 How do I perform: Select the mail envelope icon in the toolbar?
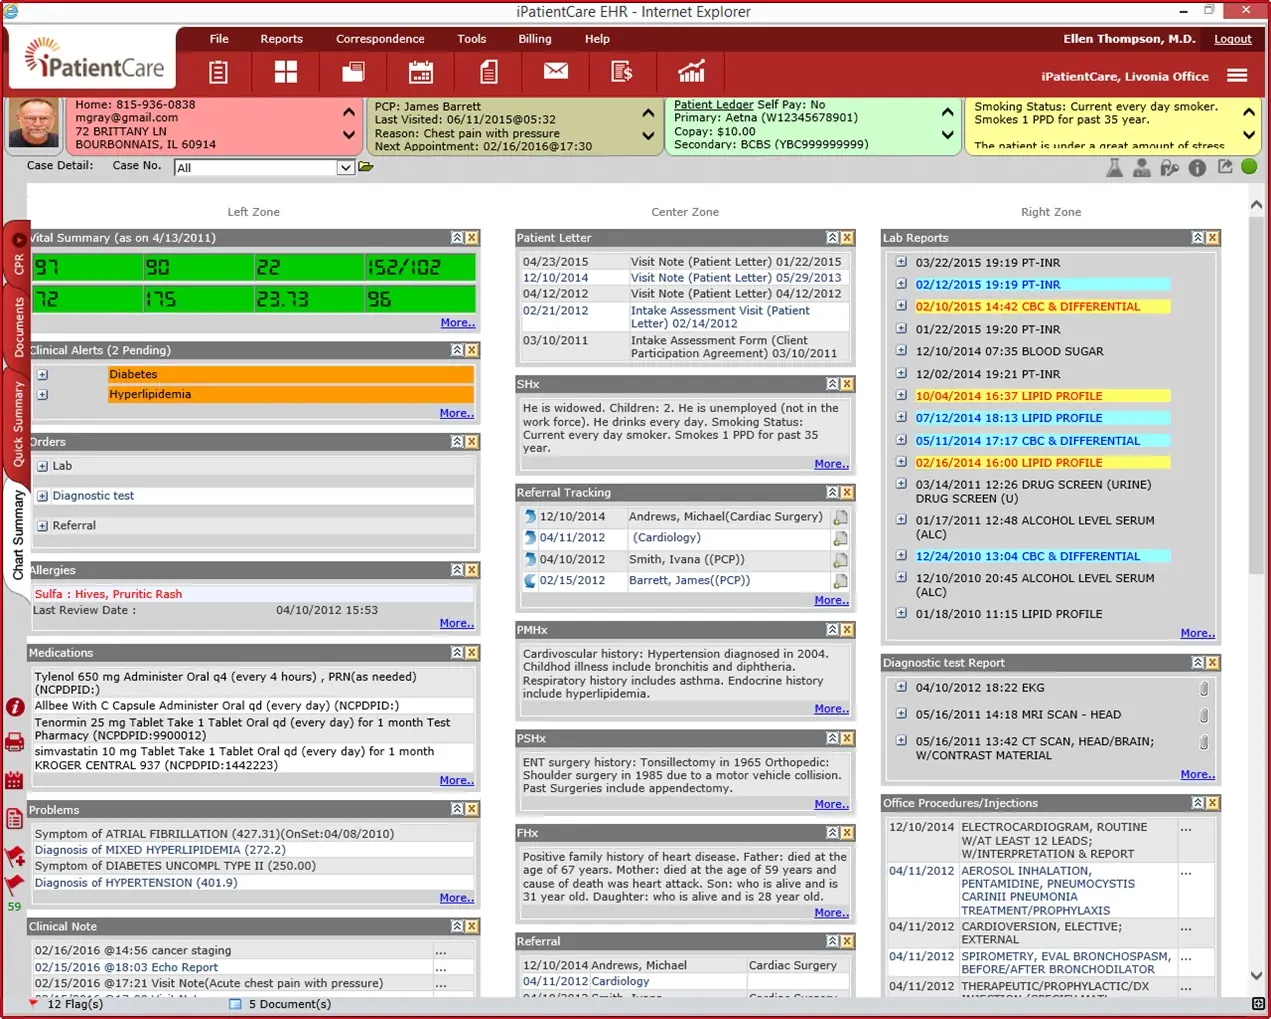click(x=555, y=72)
